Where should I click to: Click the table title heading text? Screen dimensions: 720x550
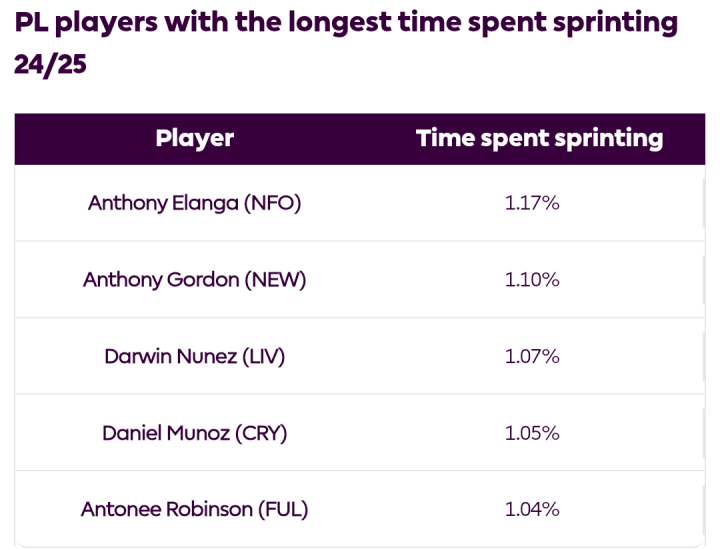346,43
